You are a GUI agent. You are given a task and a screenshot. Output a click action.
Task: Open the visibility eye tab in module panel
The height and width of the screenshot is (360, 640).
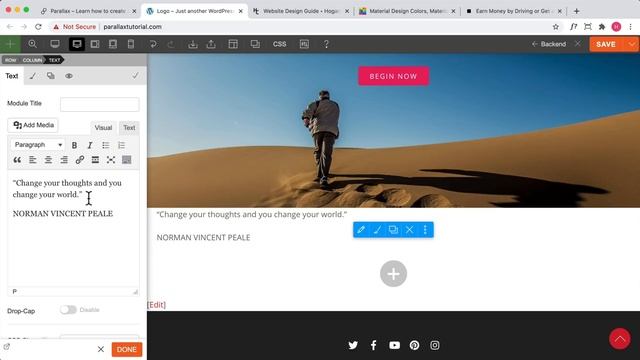(x=69, y=76)
